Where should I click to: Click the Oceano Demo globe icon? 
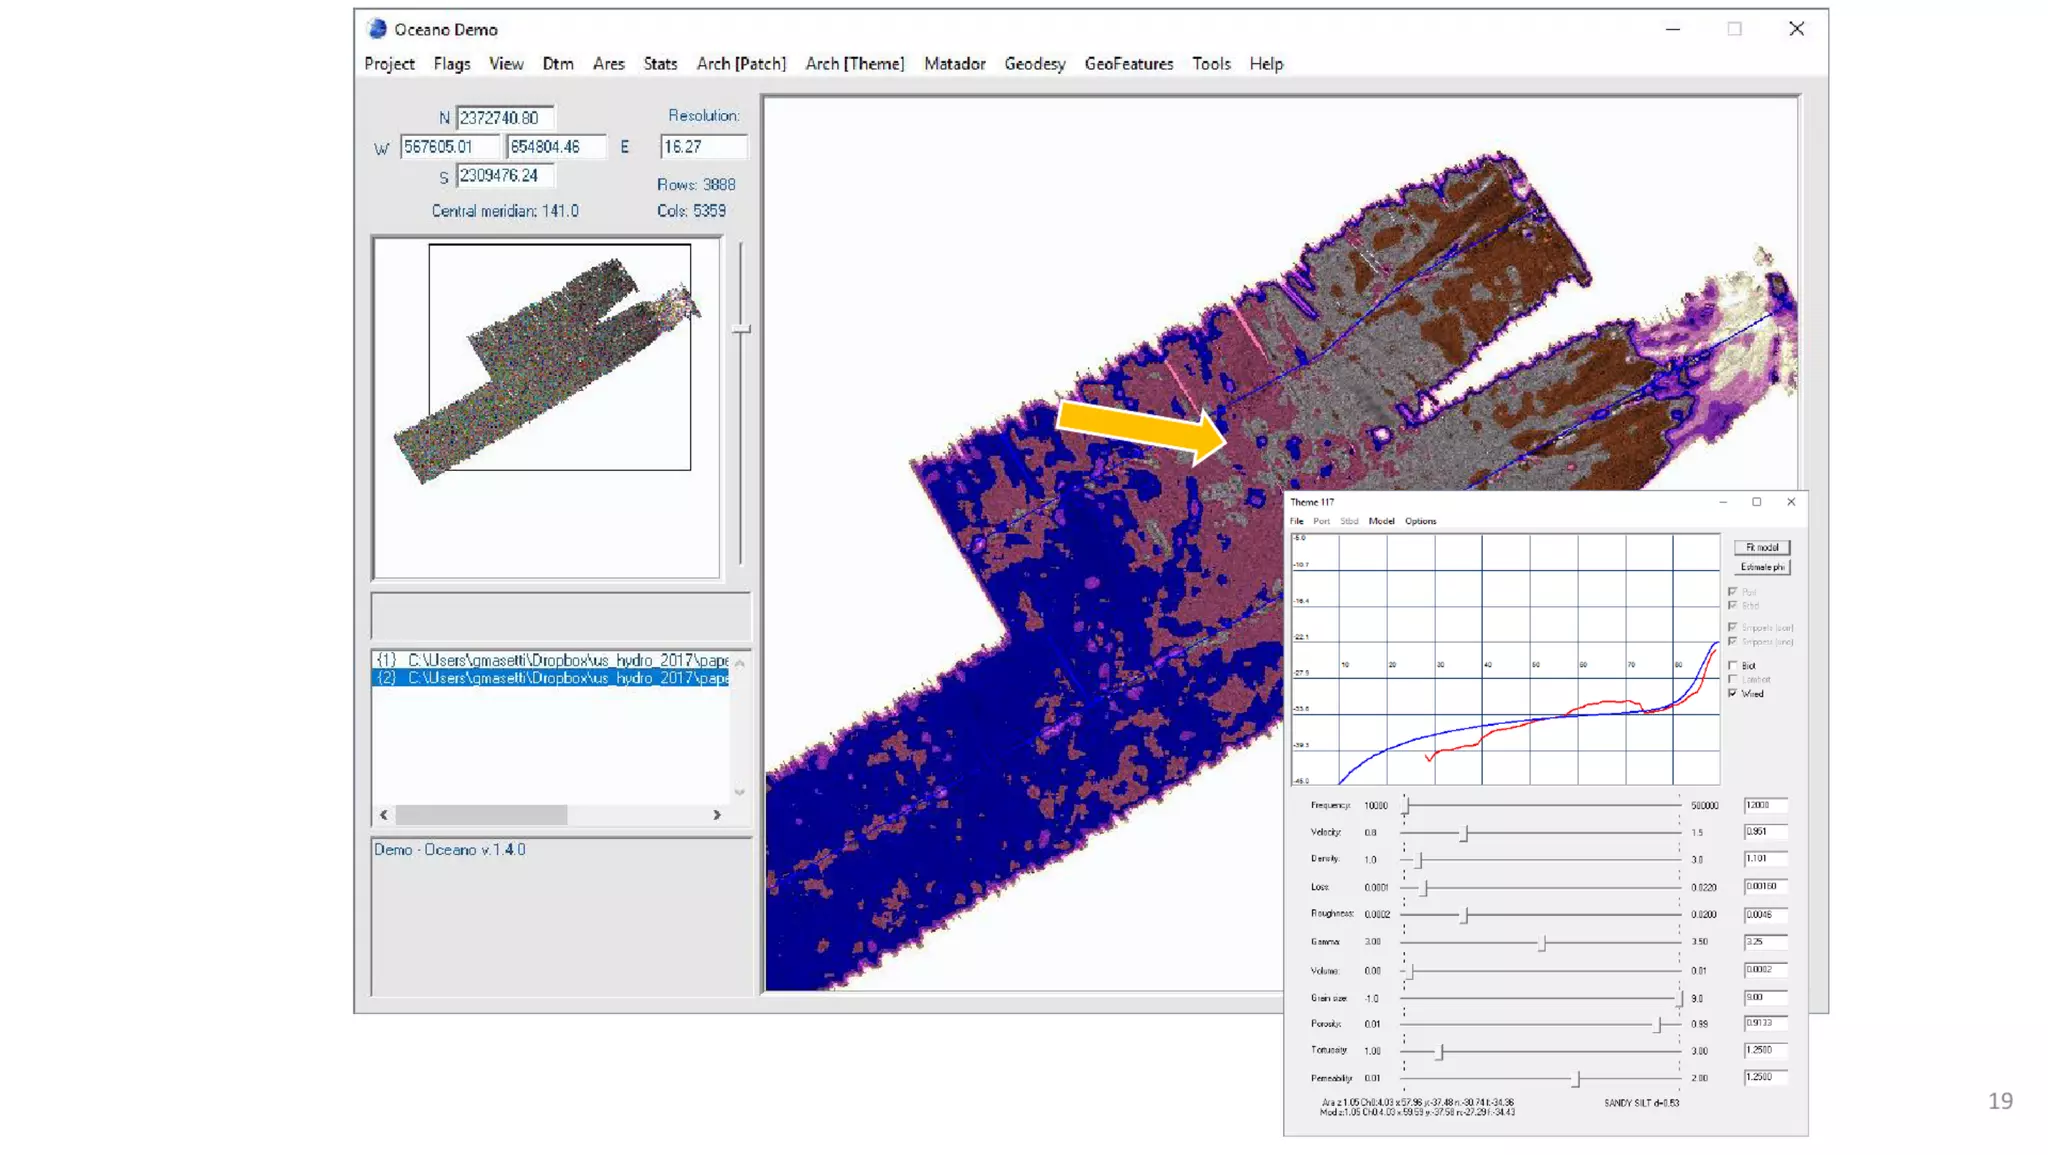[377, 29]
